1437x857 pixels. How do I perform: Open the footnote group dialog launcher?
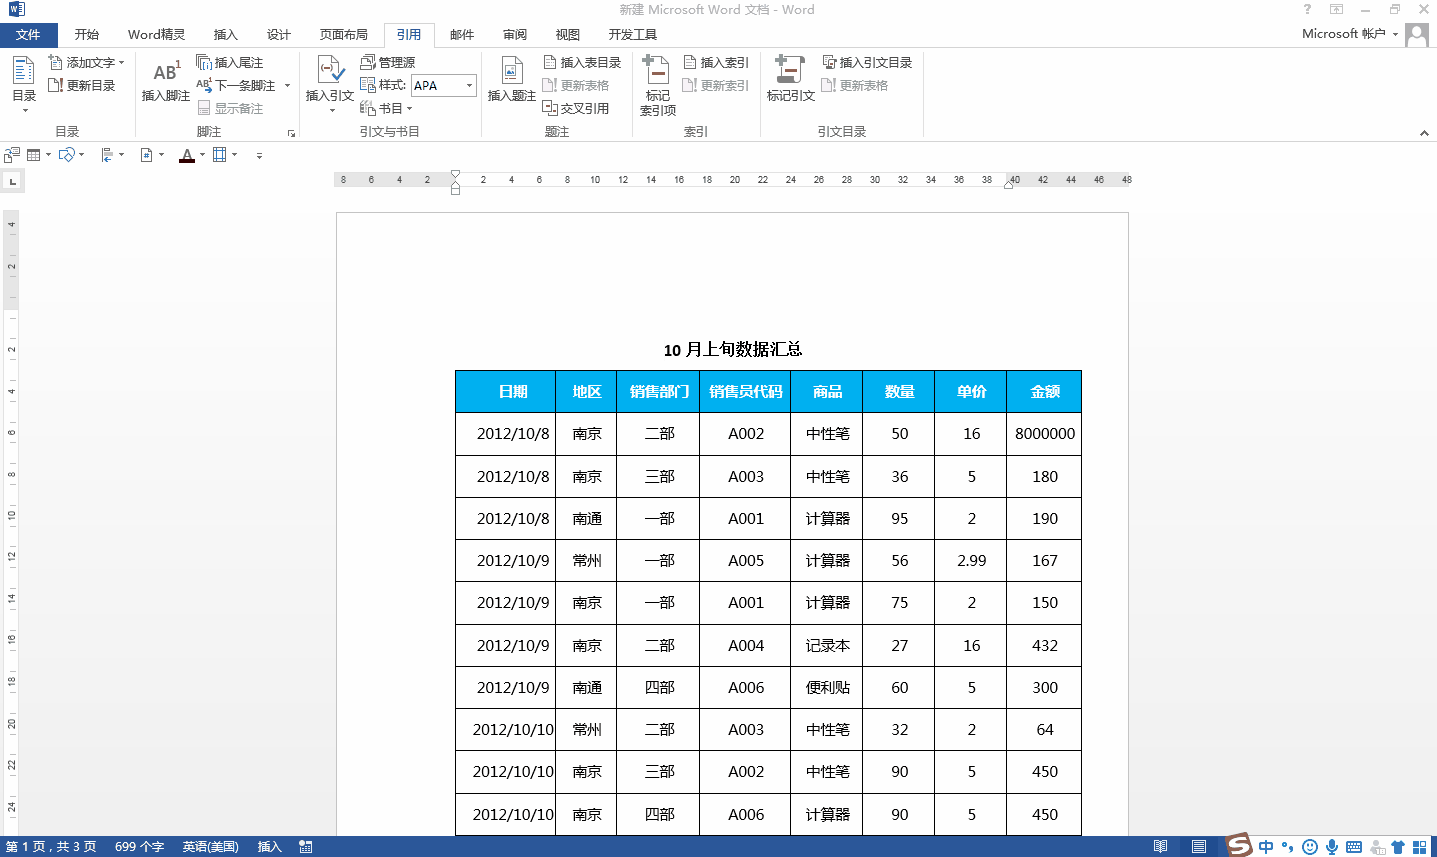pos(292,133)
